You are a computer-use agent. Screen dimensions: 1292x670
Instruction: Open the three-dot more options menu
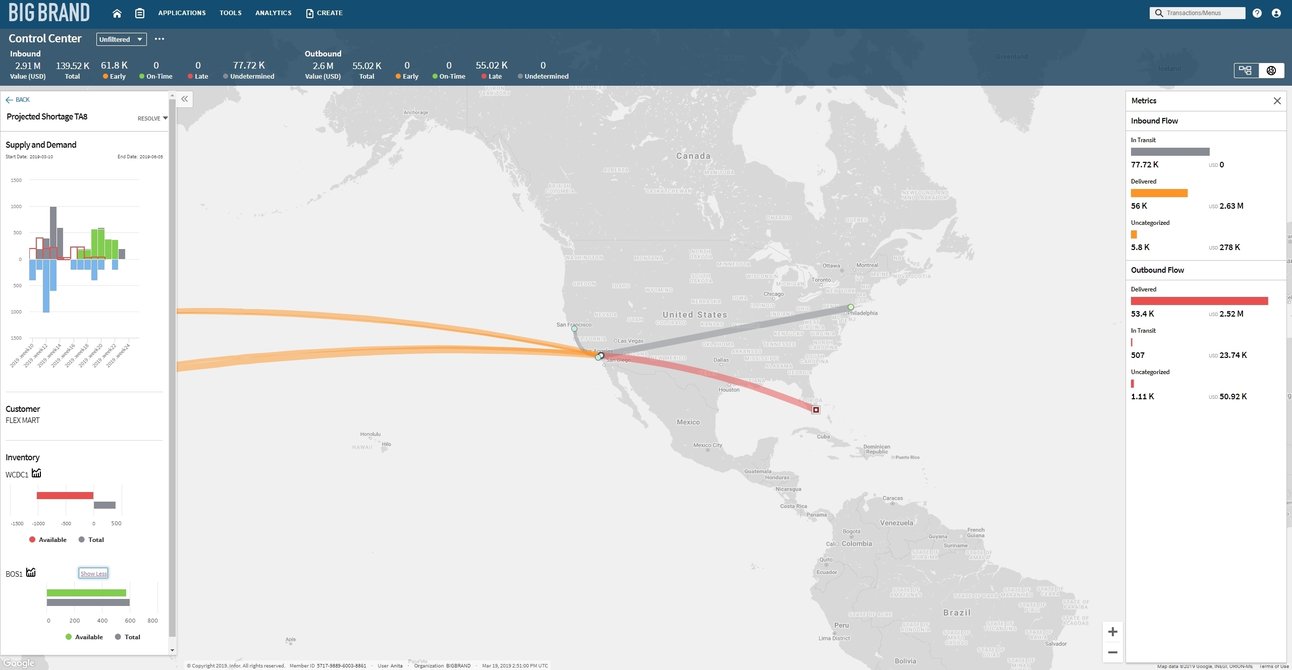tap(159, 39)
